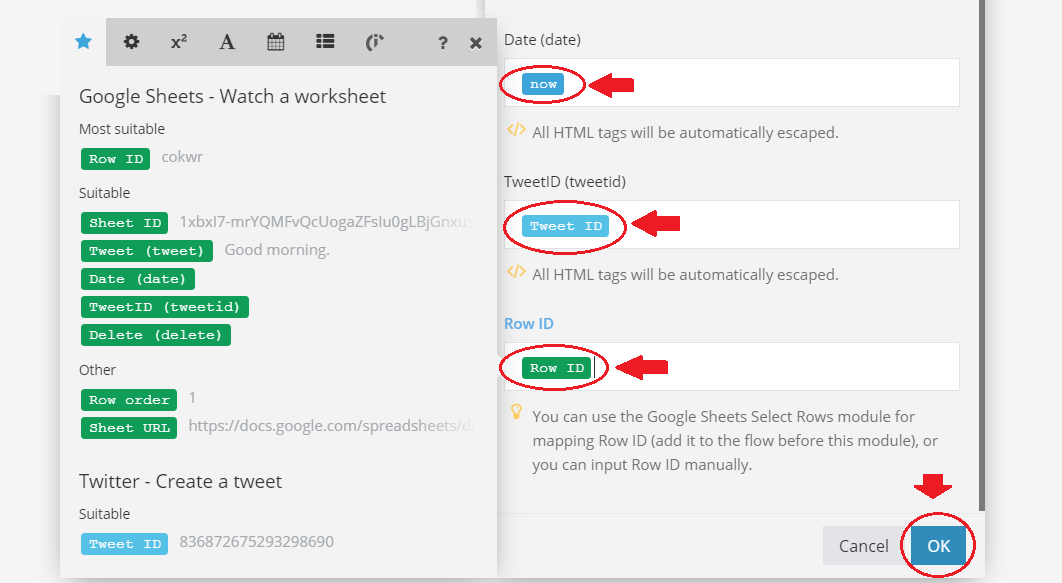Open the date functions calendar tab
Viewport: 1062px width, 583px height.
click(x=276, y=42)
